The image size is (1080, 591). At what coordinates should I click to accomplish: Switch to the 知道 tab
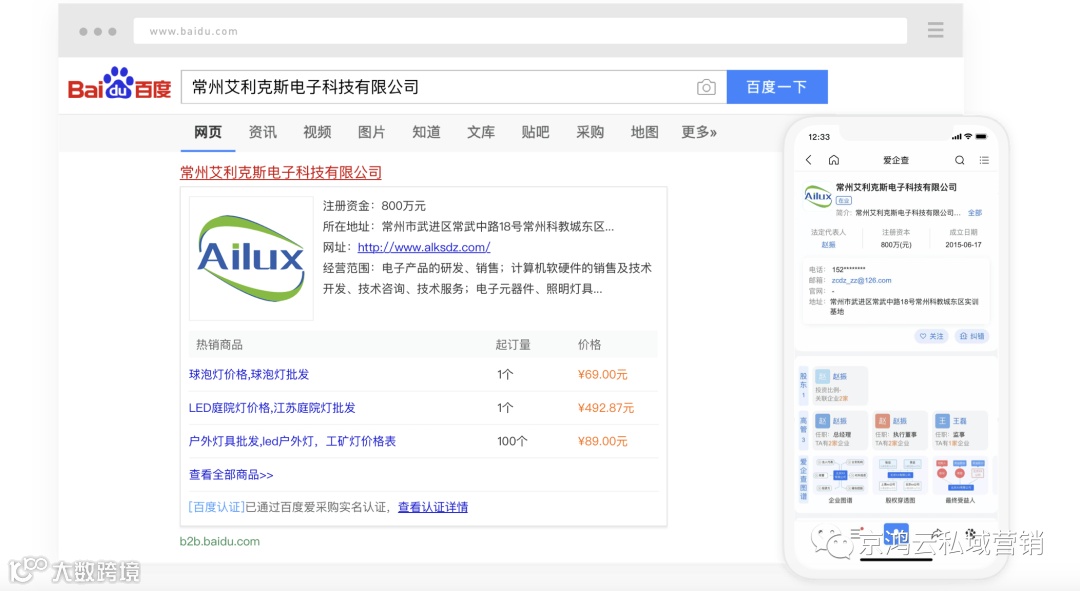pos(426,132)
